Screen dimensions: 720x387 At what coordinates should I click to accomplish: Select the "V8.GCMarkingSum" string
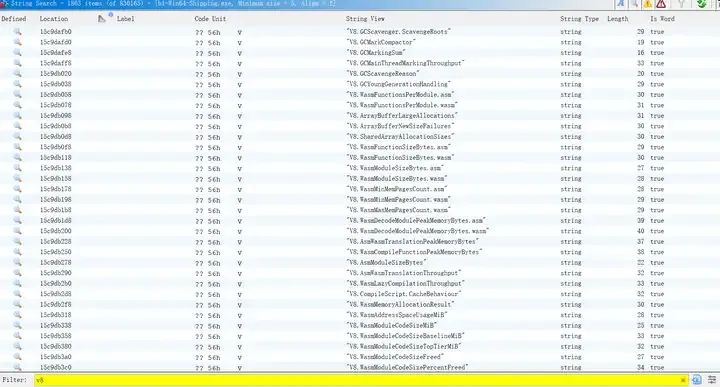[376, 53]
